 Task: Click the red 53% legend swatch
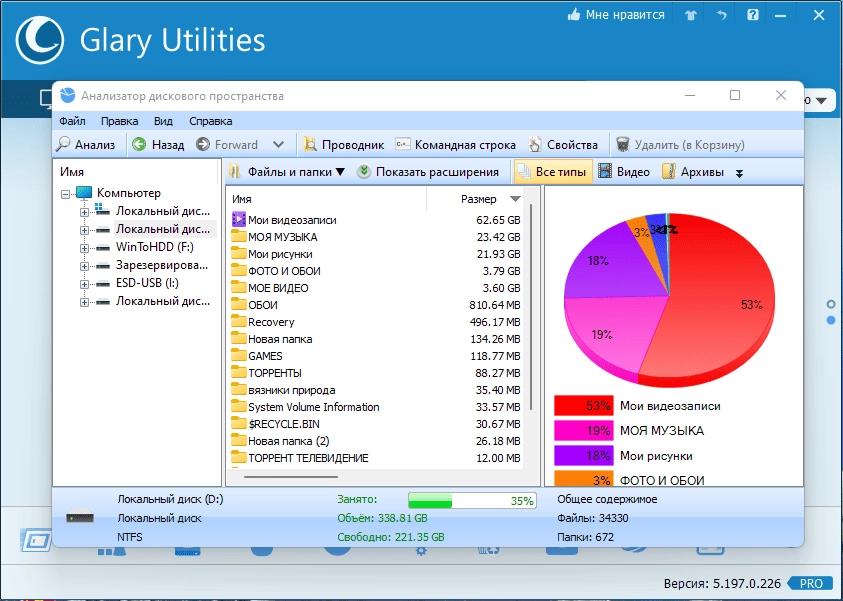[583, 406]
